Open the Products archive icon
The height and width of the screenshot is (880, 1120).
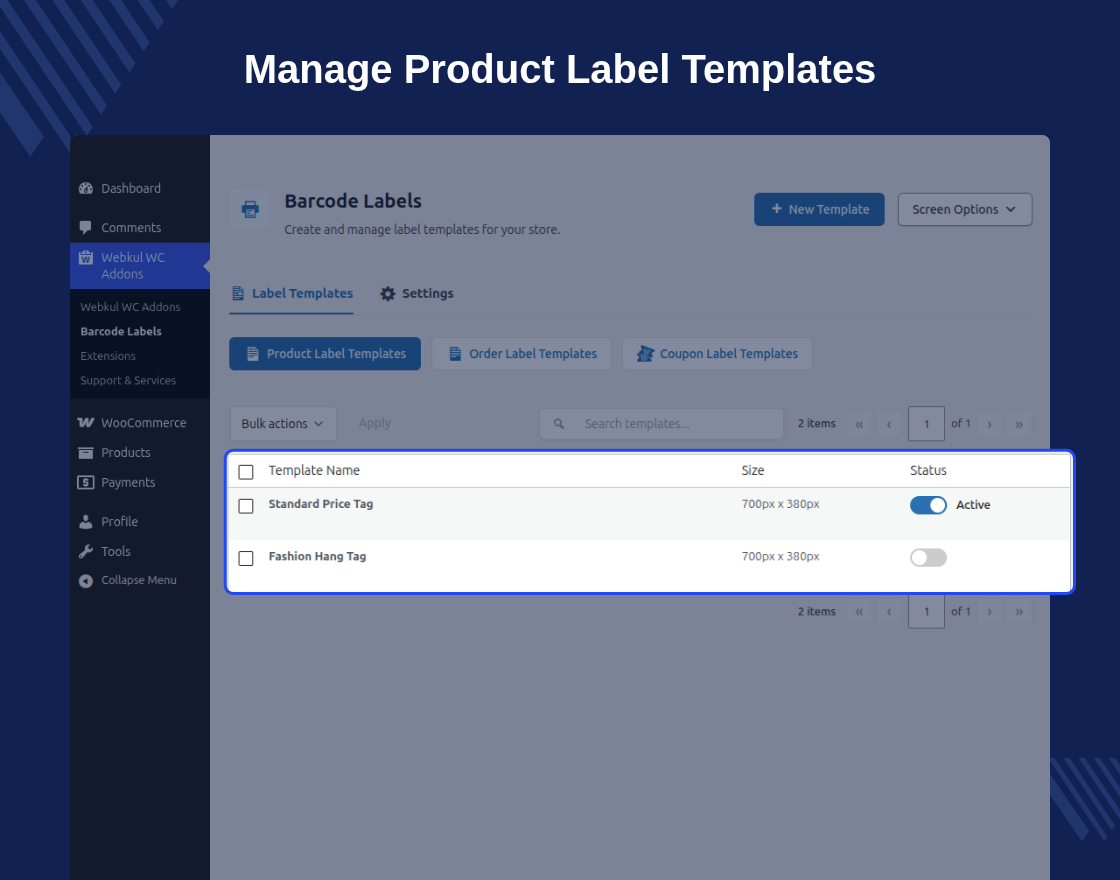(x=86, y=453)
